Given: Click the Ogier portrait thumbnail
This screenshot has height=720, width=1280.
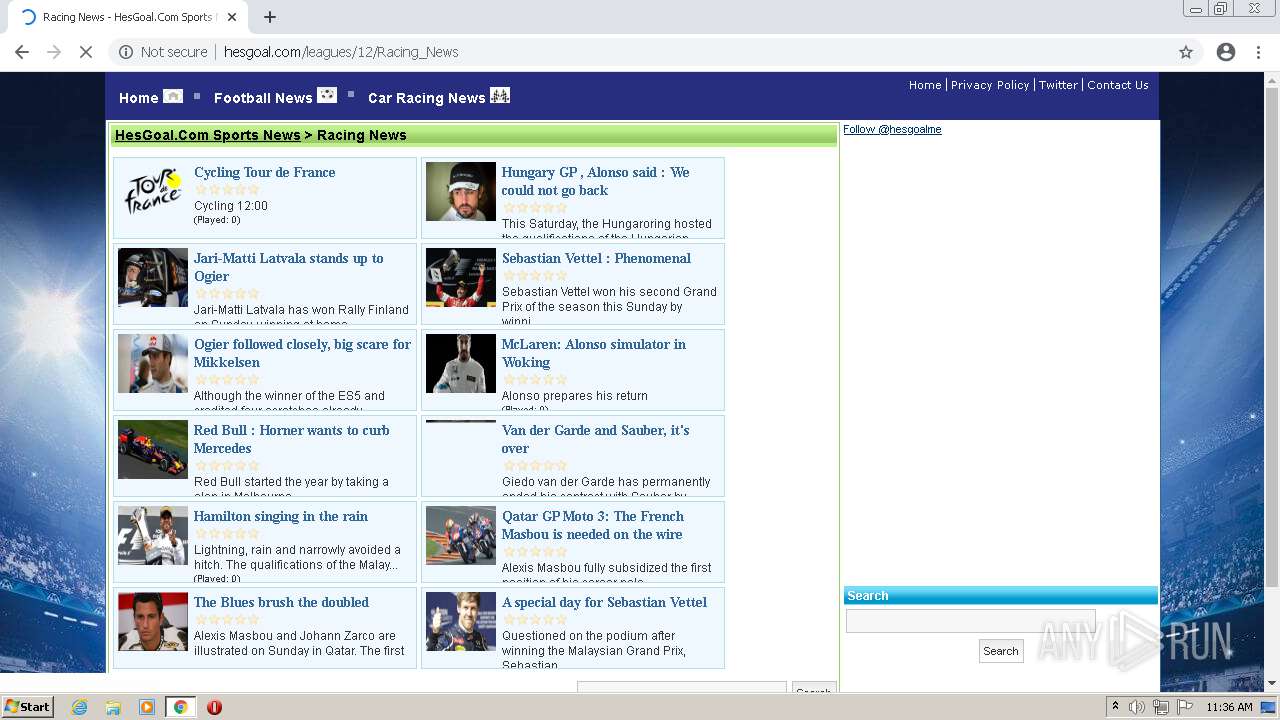Looking at the screenshot, I should point(153,363).
